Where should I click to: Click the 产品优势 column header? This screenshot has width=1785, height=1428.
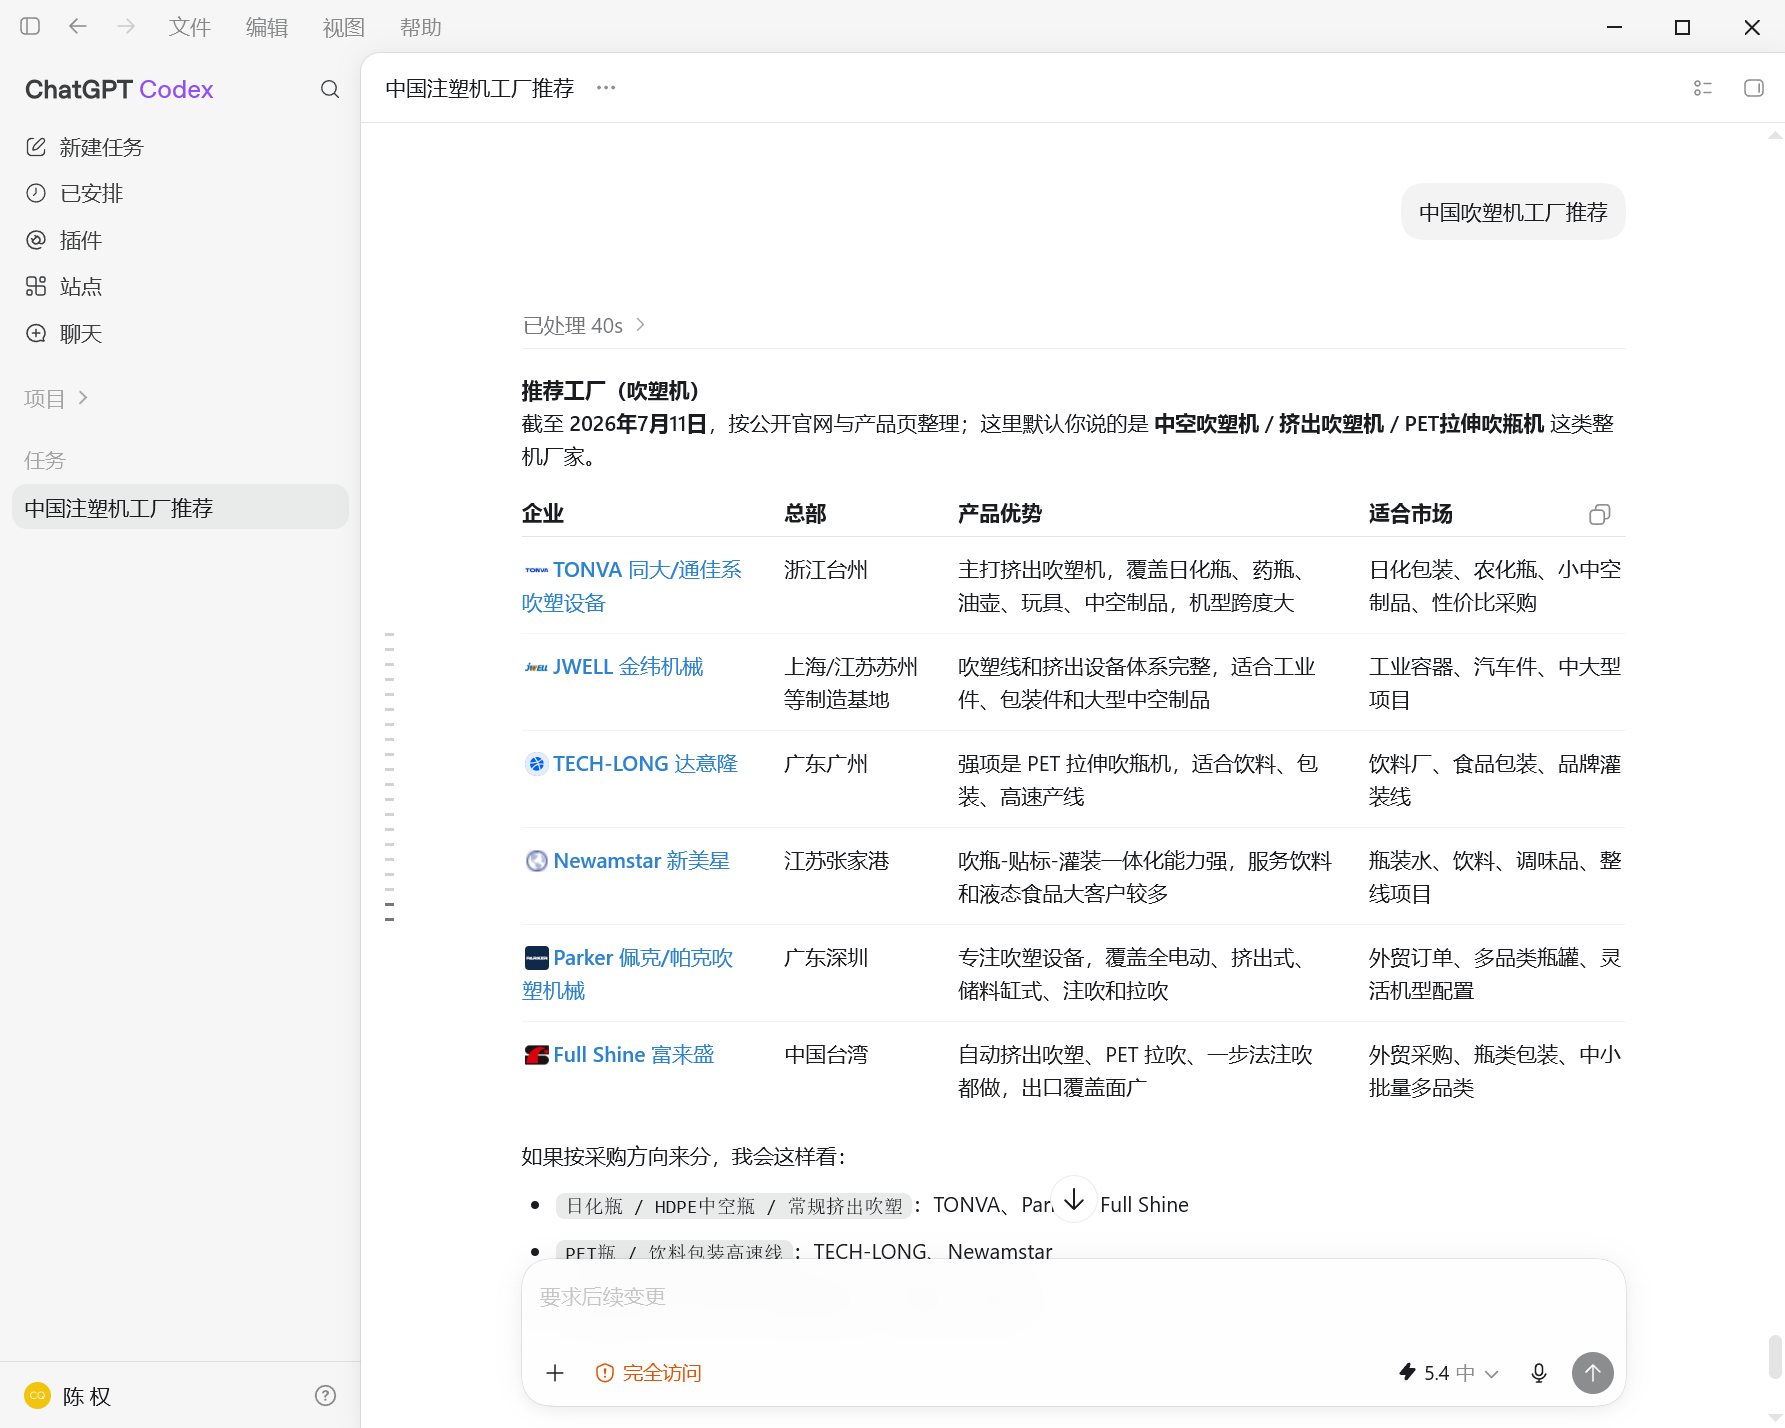[1000, 514]
